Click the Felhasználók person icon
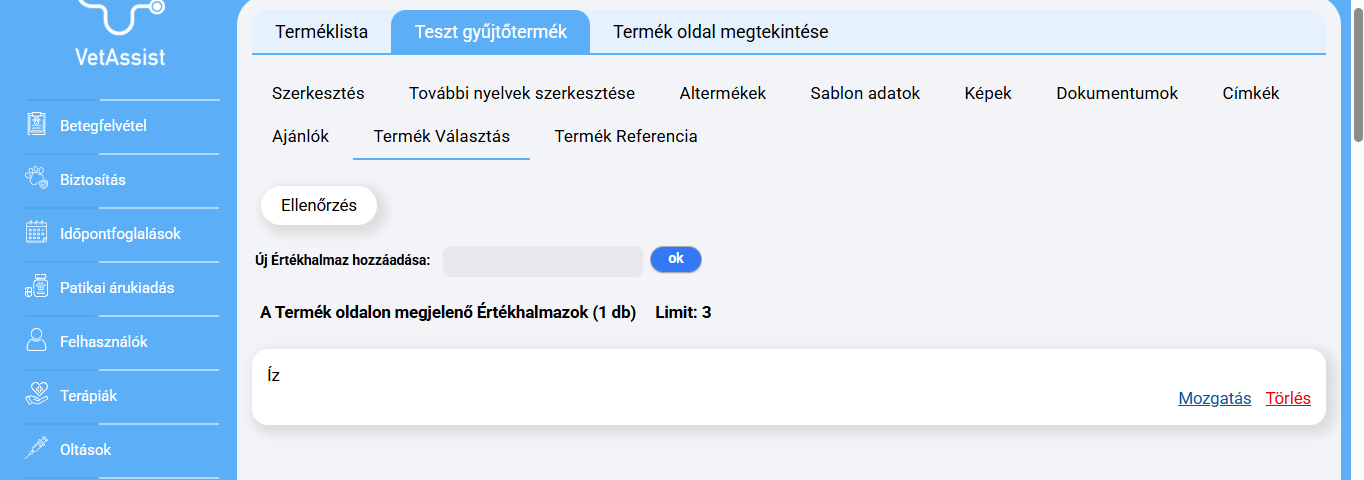 tap(37, 342)
